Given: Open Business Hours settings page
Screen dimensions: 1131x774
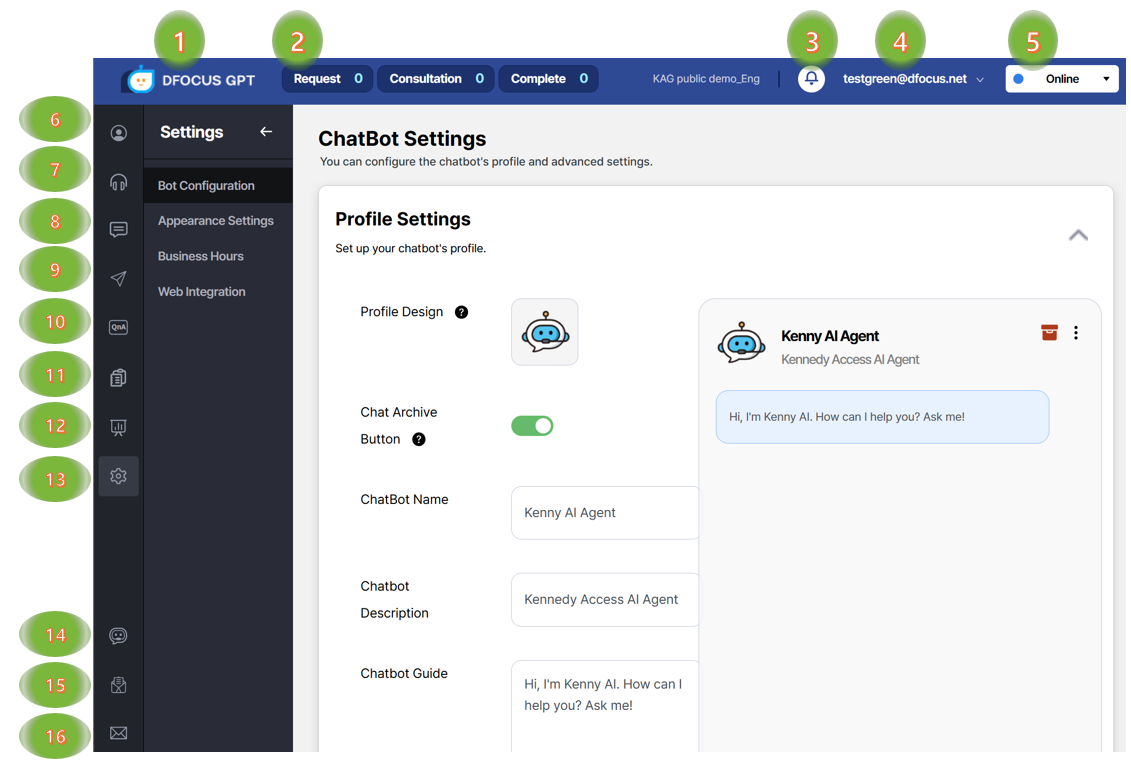Looking at the screenshot, I should (x=200, y=256).
